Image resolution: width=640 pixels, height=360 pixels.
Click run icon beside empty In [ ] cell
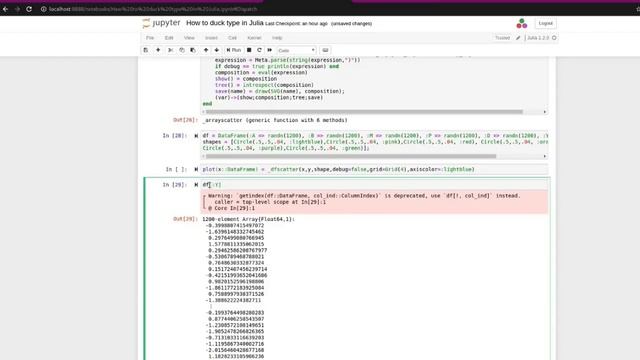click(196, 169)
